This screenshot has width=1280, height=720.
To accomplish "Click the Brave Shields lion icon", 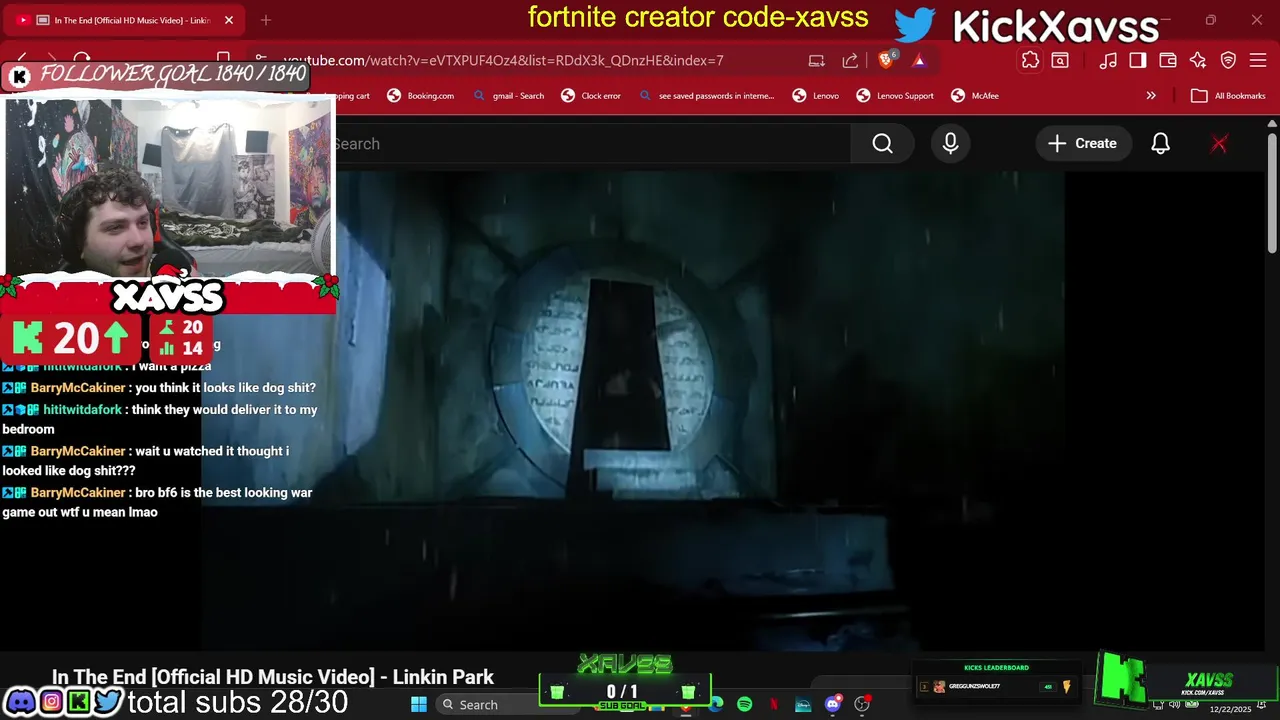I will click(x=886, y=60).
